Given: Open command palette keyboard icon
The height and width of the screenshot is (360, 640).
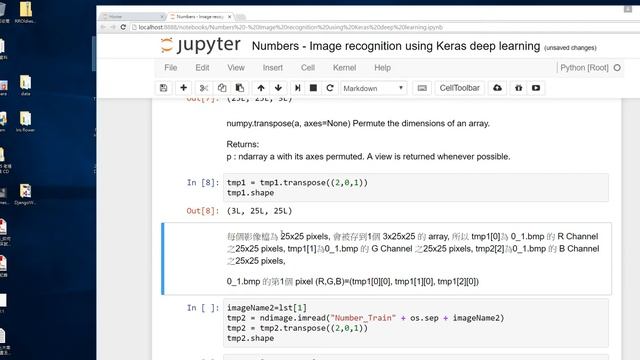Looking at the screenshot, I should (x=422, y=88).
